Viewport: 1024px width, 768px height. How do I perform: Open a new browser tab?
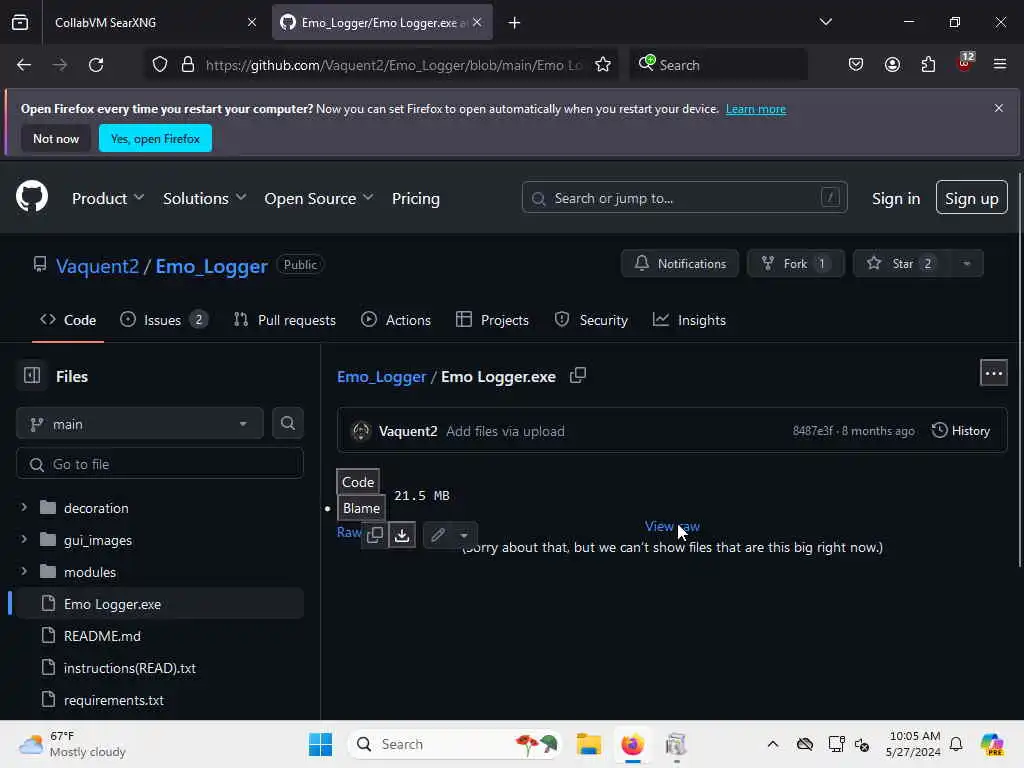click(x=514, y=22)
